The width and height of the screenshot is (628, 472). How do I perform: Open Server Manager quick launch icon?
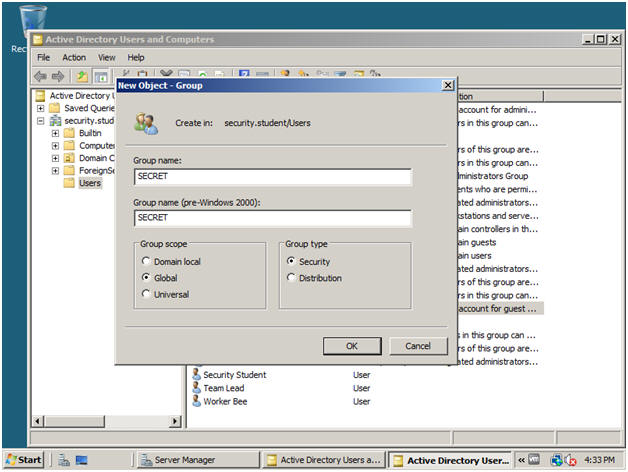(64, 460)
